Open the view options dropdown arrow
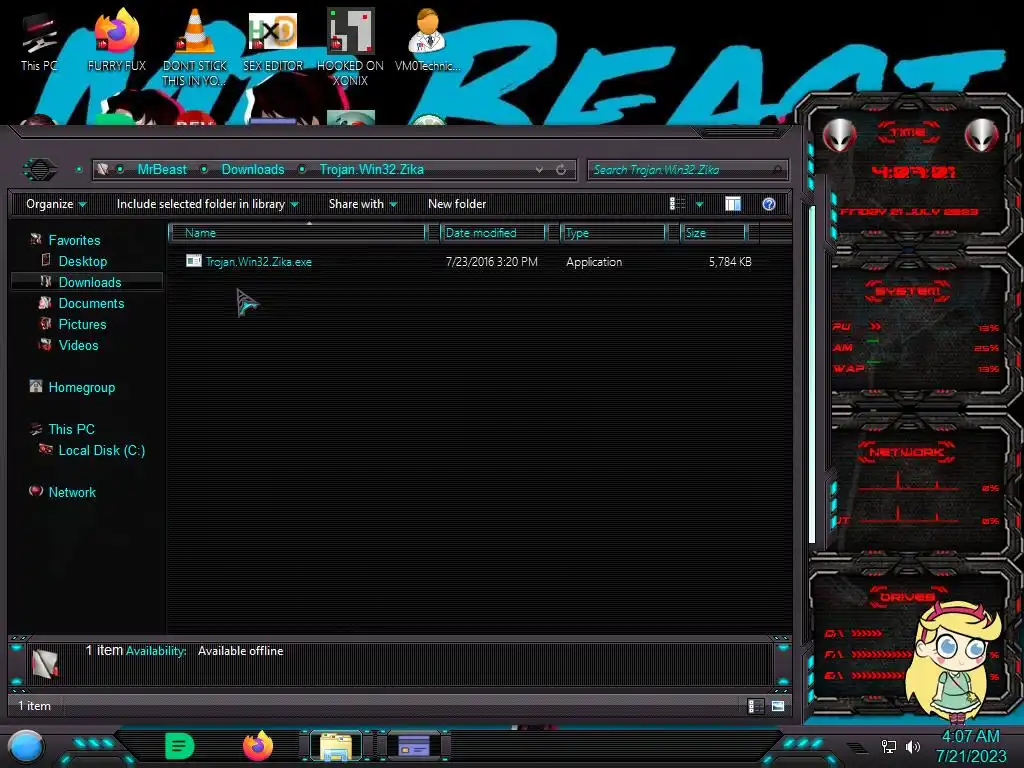The width and height of the screenshot is (1024, 768). point(699,204)
